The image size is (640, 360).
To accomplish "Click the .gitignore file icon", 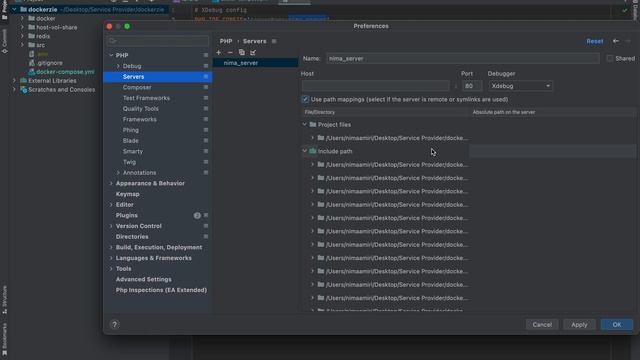I will [x=31, y=63].
